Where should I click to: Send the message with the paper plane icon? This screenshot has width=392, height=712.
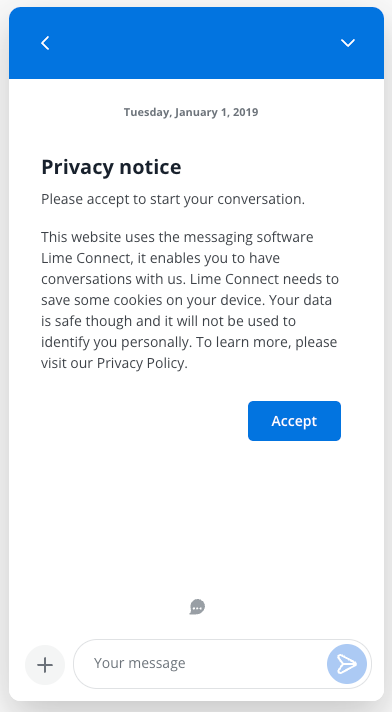(x=347, y=664)
